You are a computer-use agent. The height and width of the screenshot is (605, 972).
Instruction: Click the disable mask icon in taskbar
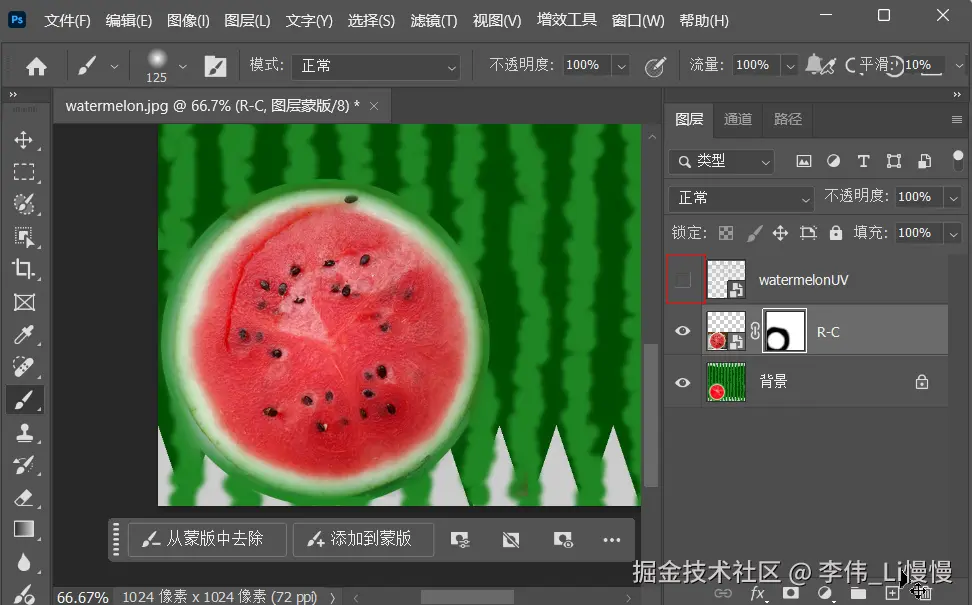511,540
